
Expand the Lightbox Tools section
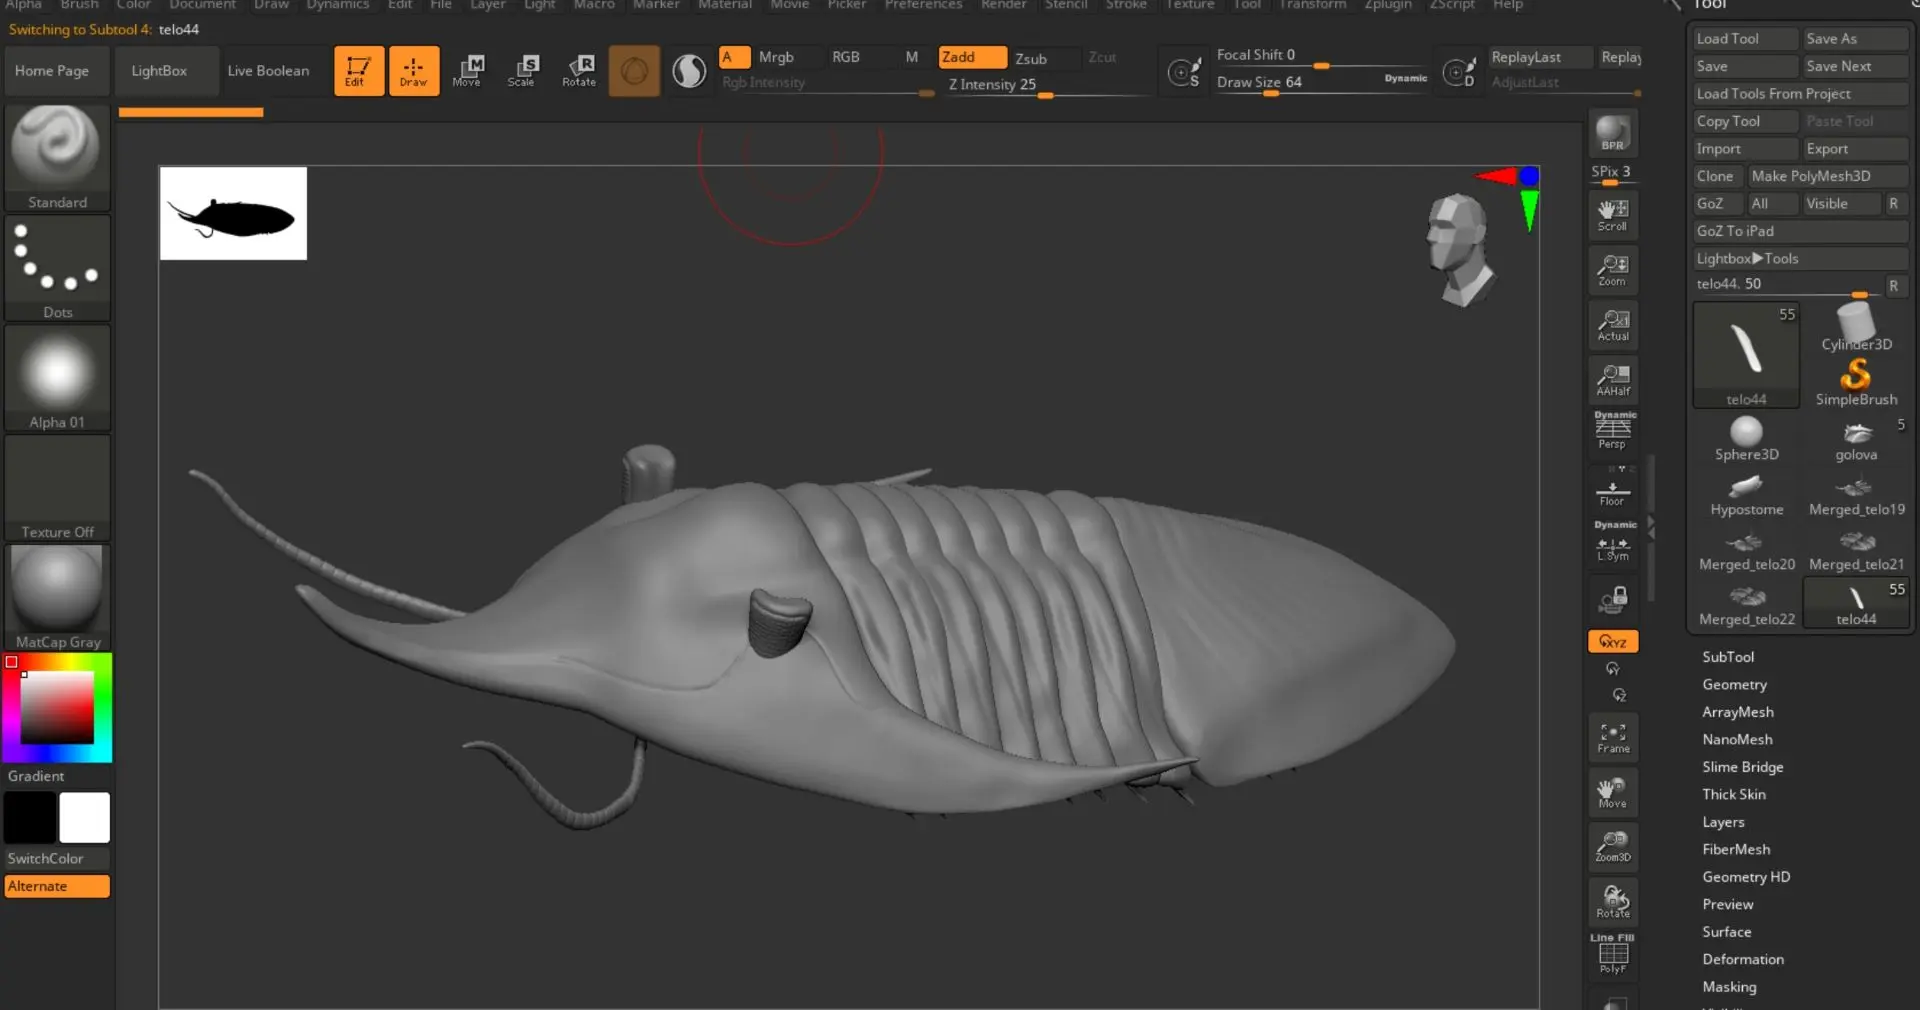pos(1799,258)
